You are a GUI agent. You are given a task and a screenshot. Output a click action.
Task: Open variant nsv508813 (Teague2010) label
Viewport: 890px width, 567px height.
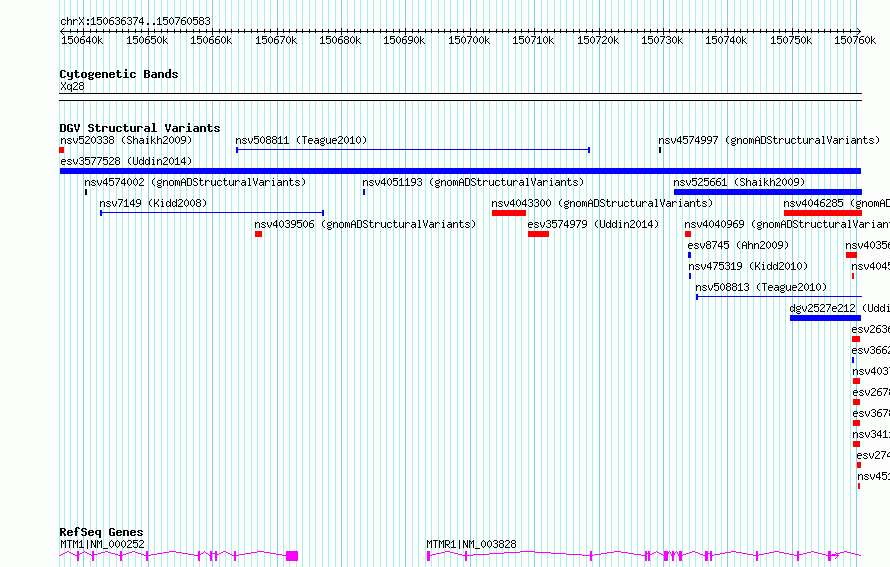[x=761, y=287]
